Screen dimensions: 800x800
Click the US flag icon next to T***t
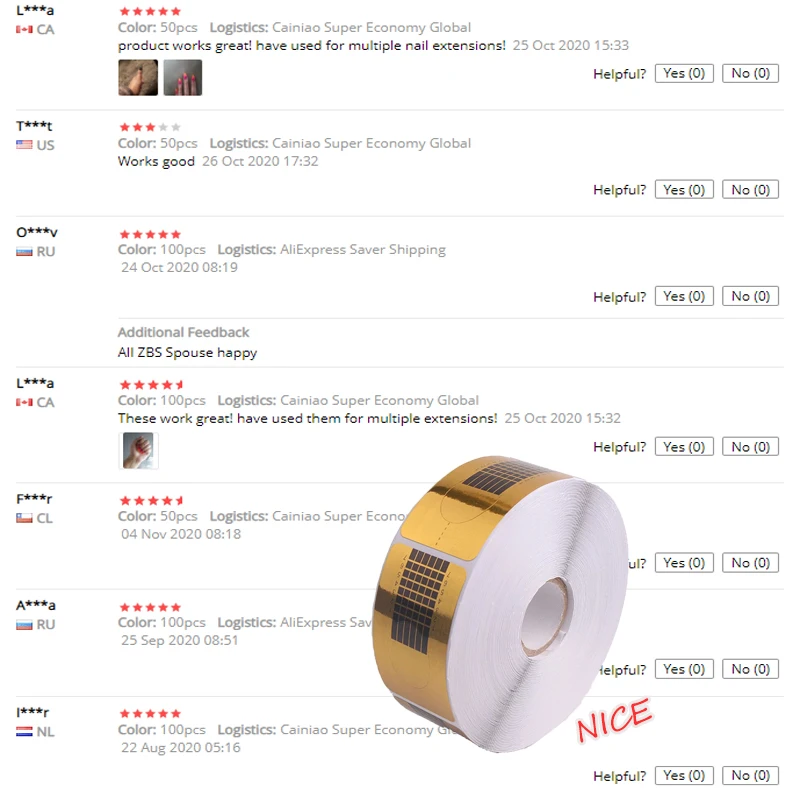[x=24, y=145]
